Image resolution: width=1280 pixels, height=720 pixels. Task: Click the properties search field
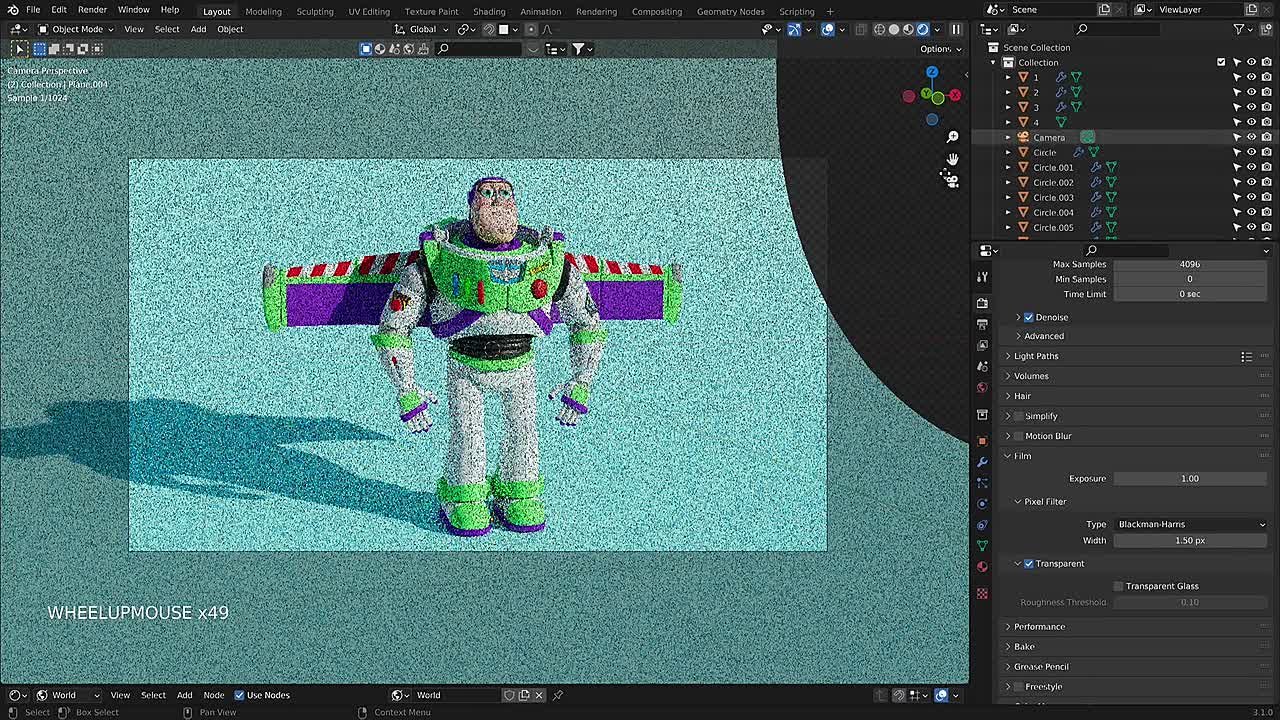tap(1126, 250)
